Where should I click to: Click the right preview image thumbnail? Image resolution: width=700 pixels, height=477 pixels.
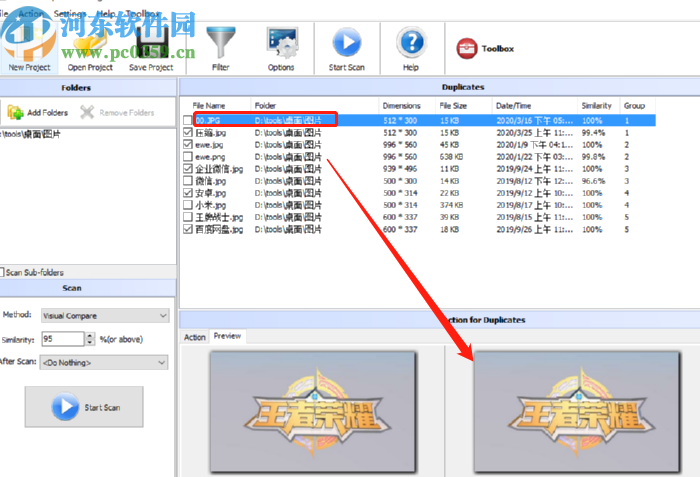pyautogui.click(x=577, y=411)
